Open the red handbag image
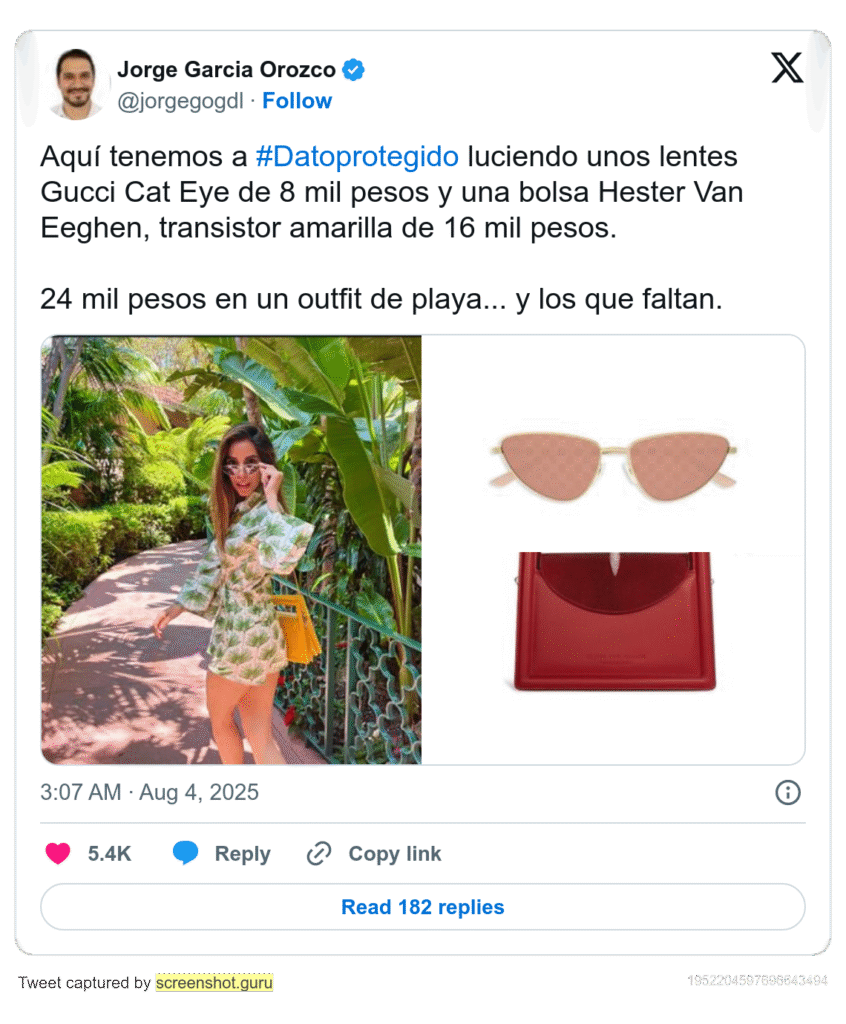This screenshot has width=846, height=1024. (x=613, y=622)
